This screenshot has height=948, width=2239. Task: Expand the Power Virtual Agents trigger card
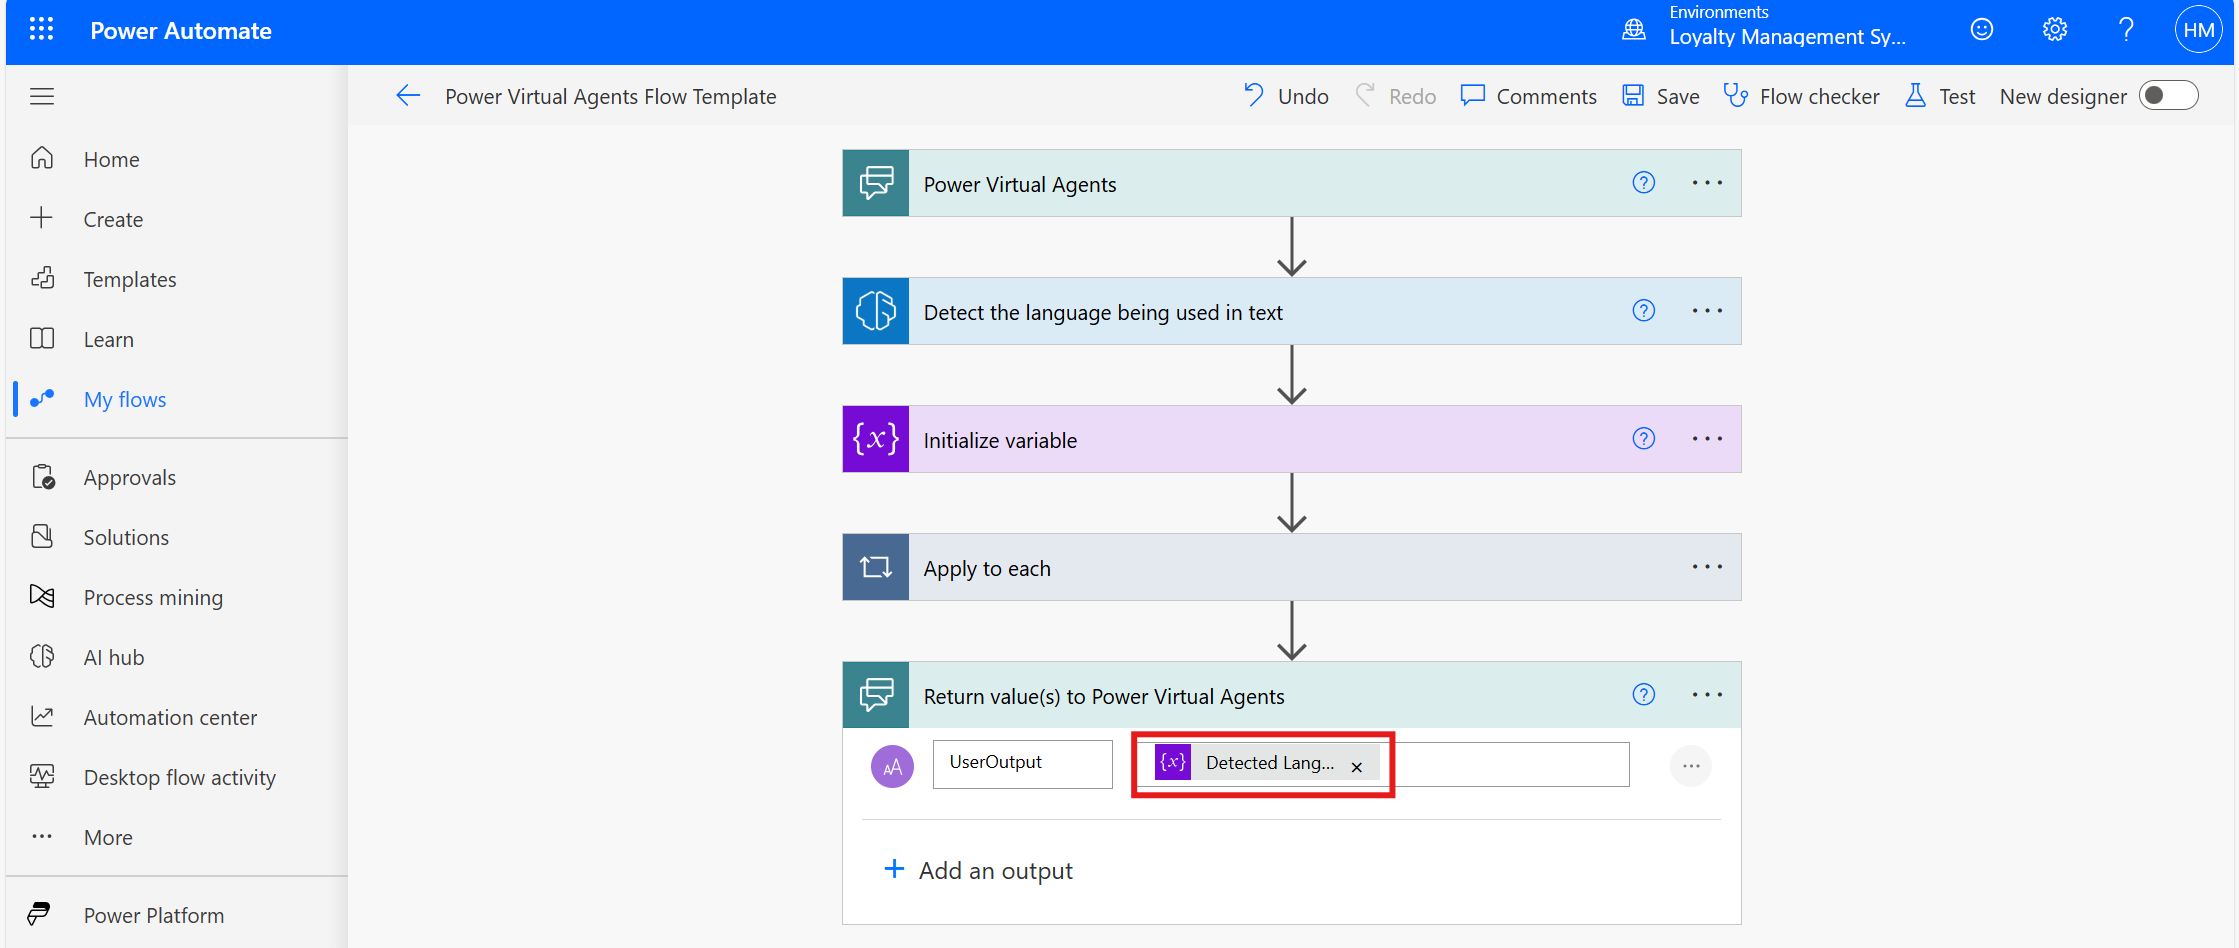click(x=1291, y=183)
